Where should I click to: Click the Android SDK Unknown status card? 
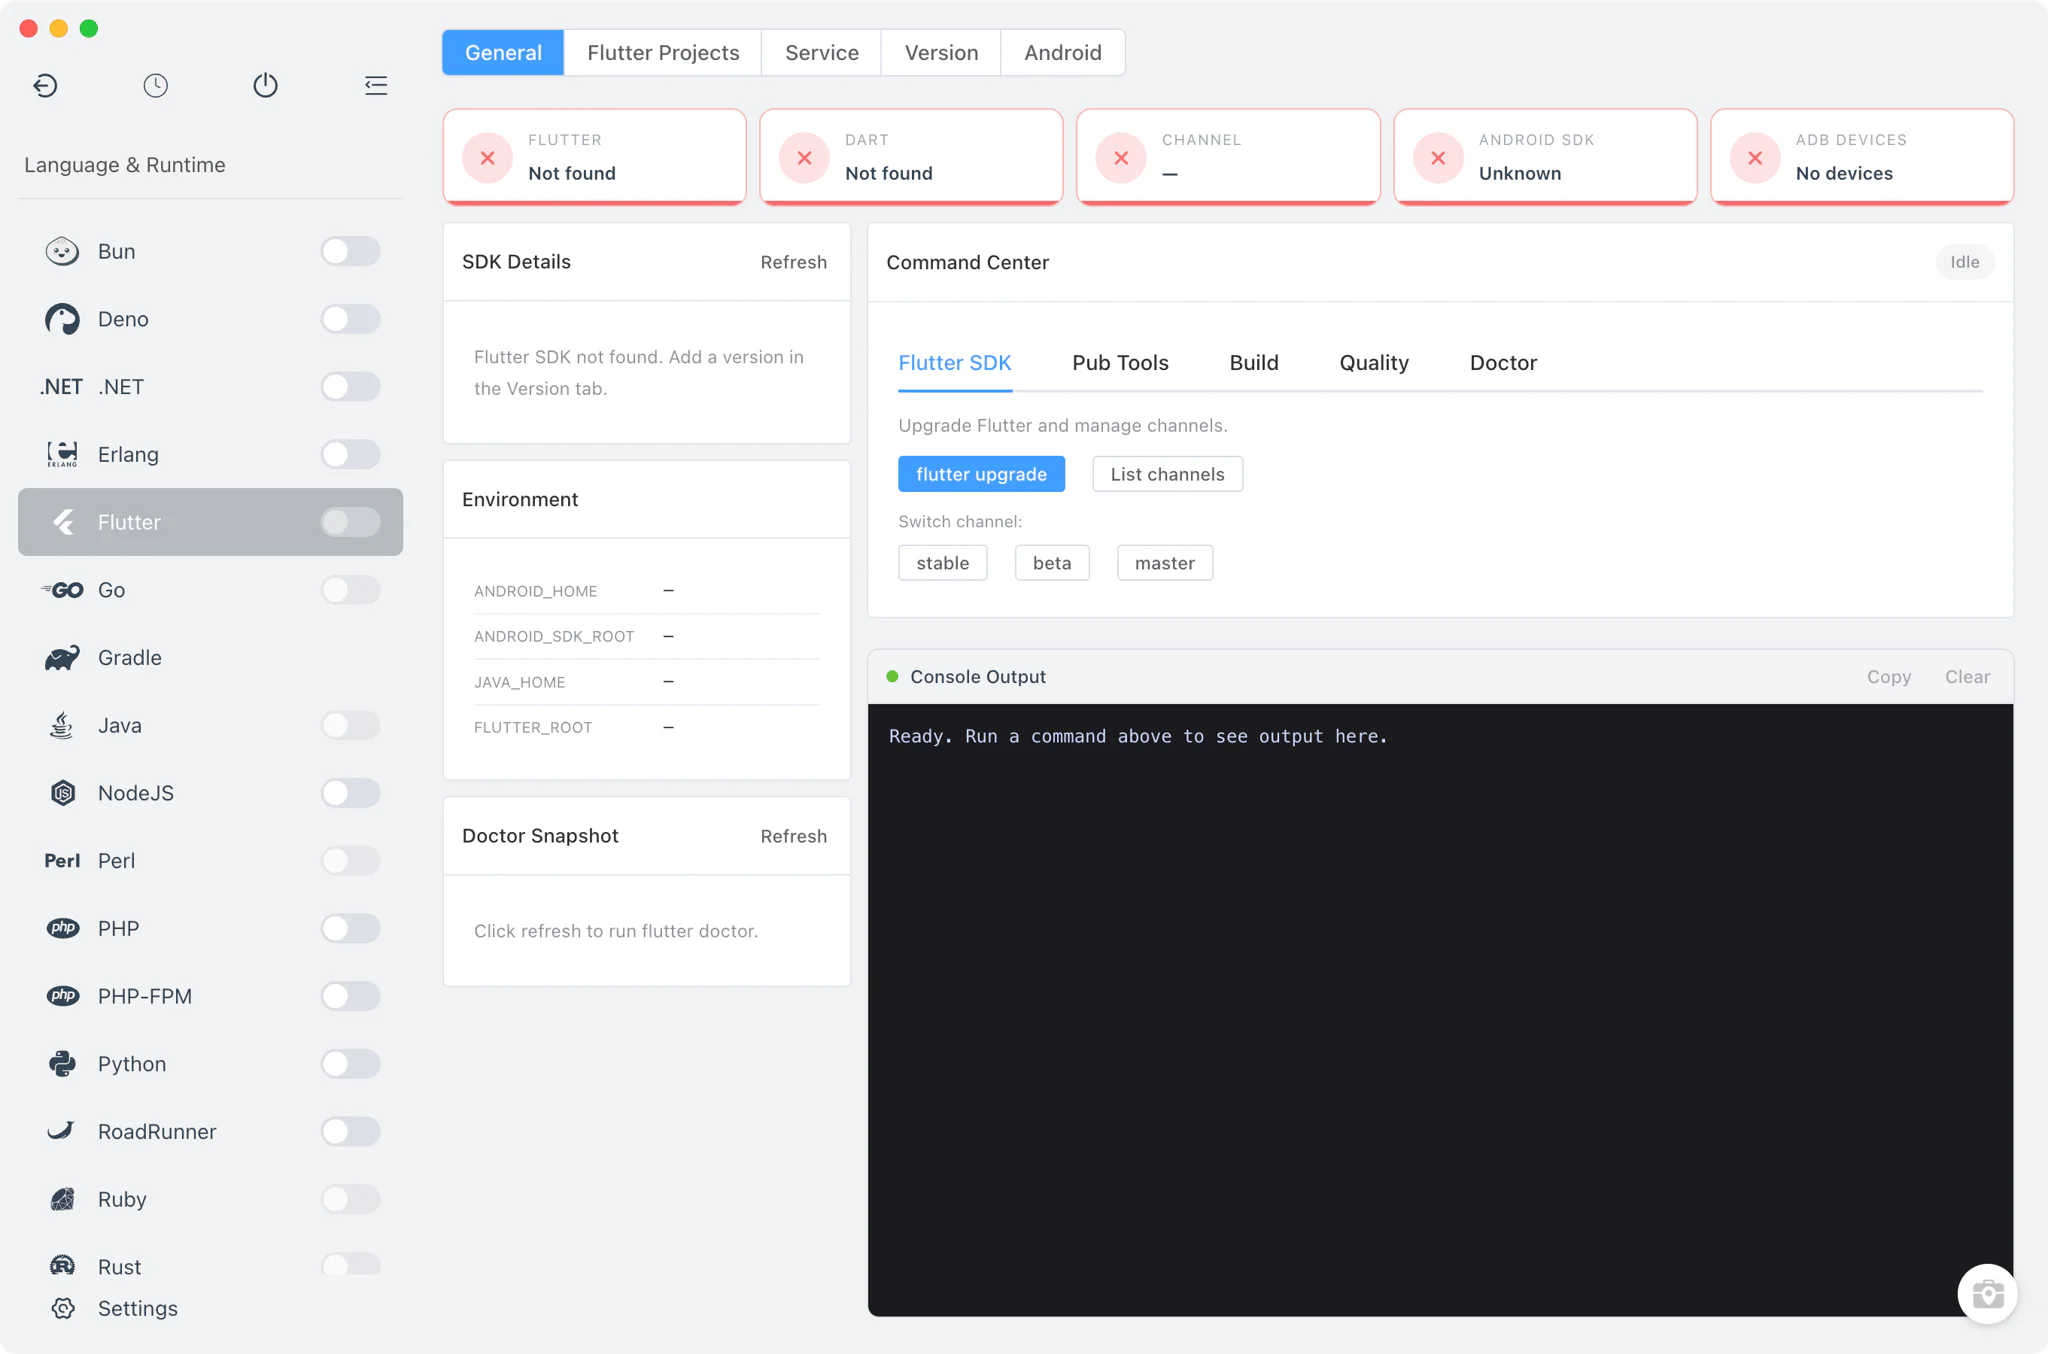tap(1545, 157)
